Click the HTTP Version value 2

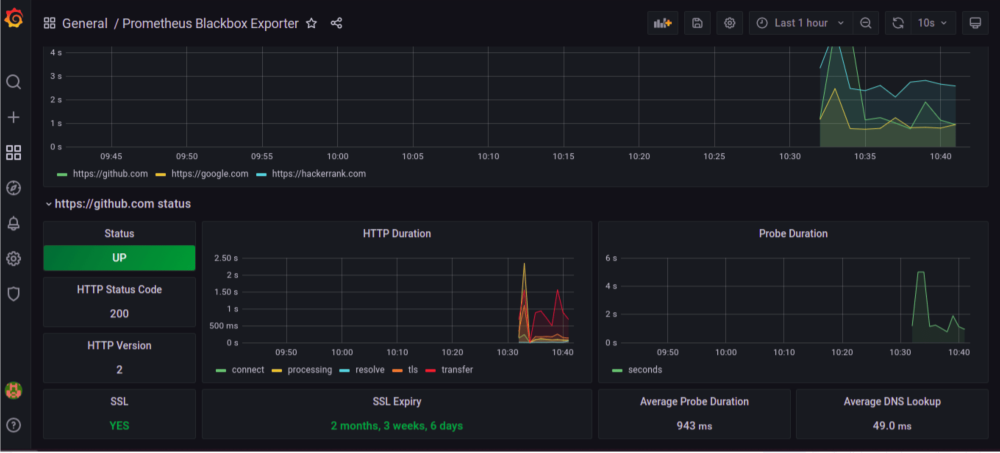119,370
